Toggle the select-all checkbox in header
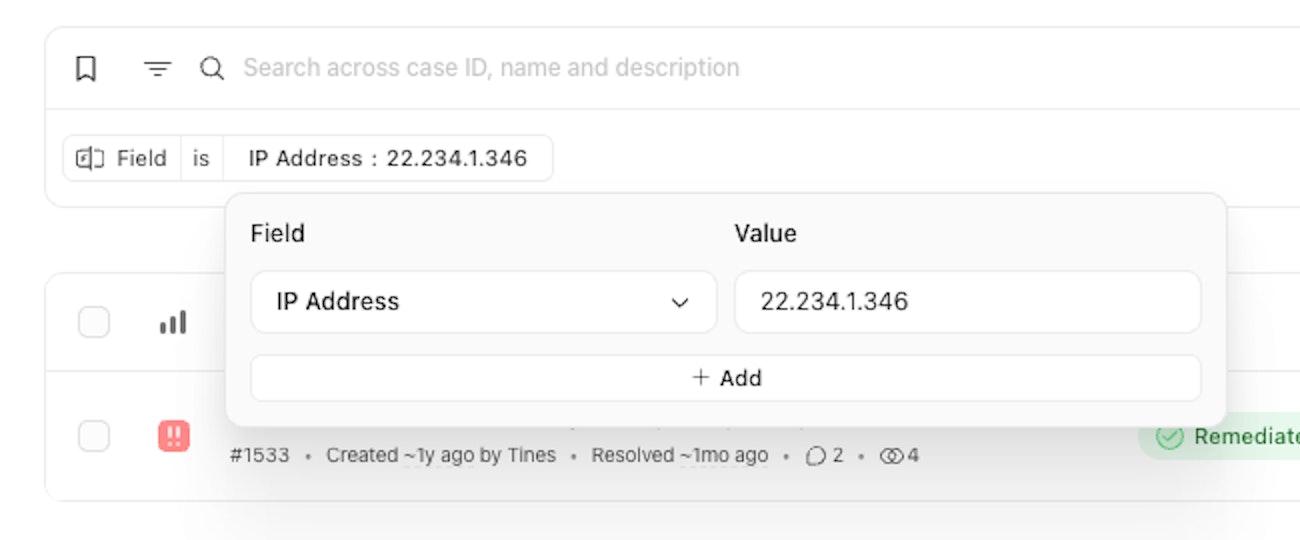 click(94, 322)
